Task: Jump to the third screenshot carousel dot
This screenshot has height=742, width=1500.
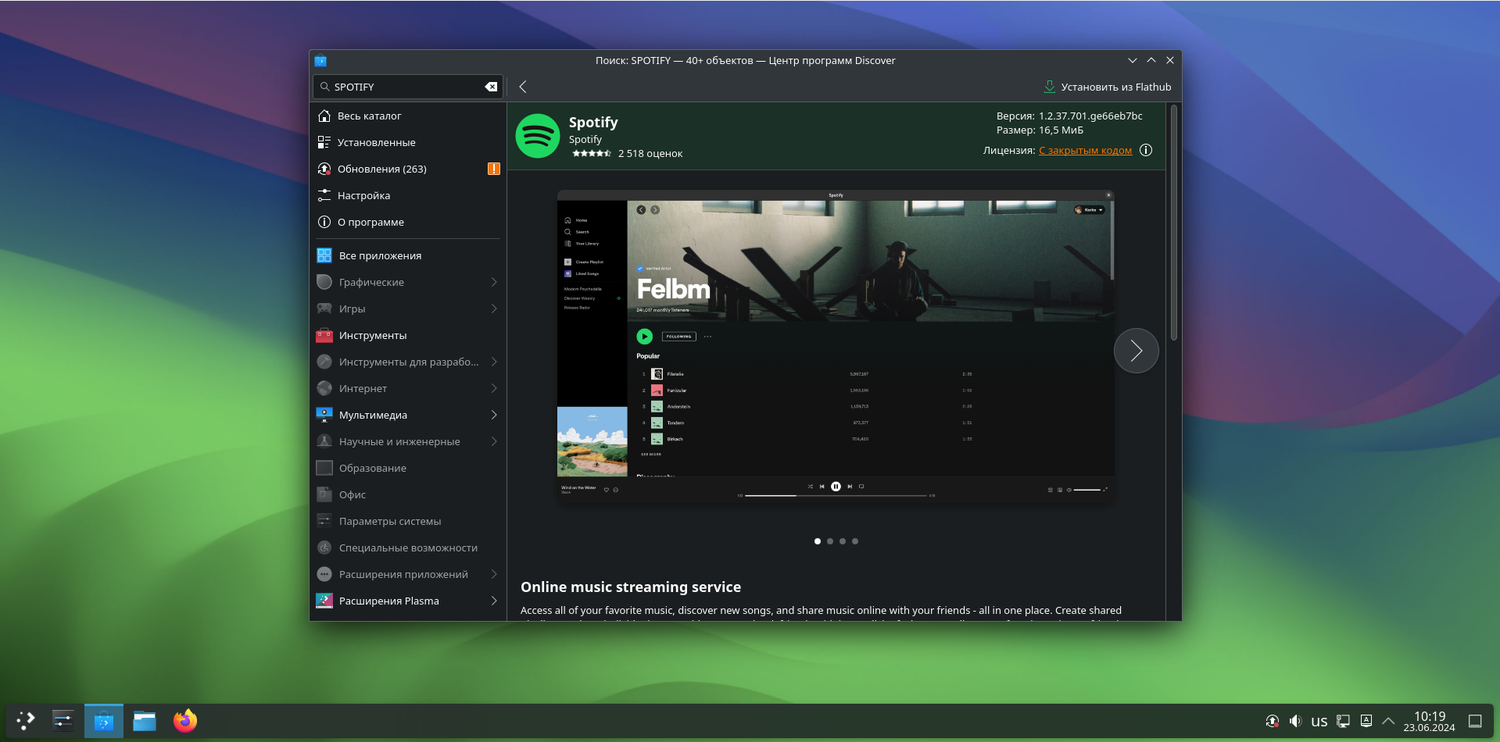Action: (842, 541)
